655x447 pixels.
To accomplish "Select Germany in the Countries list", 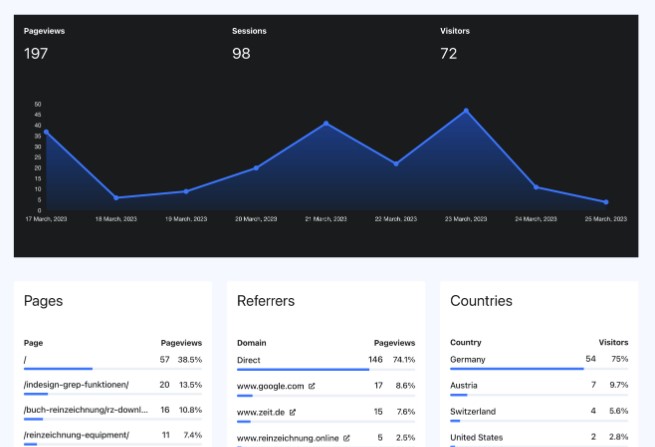I will point(467,359).
